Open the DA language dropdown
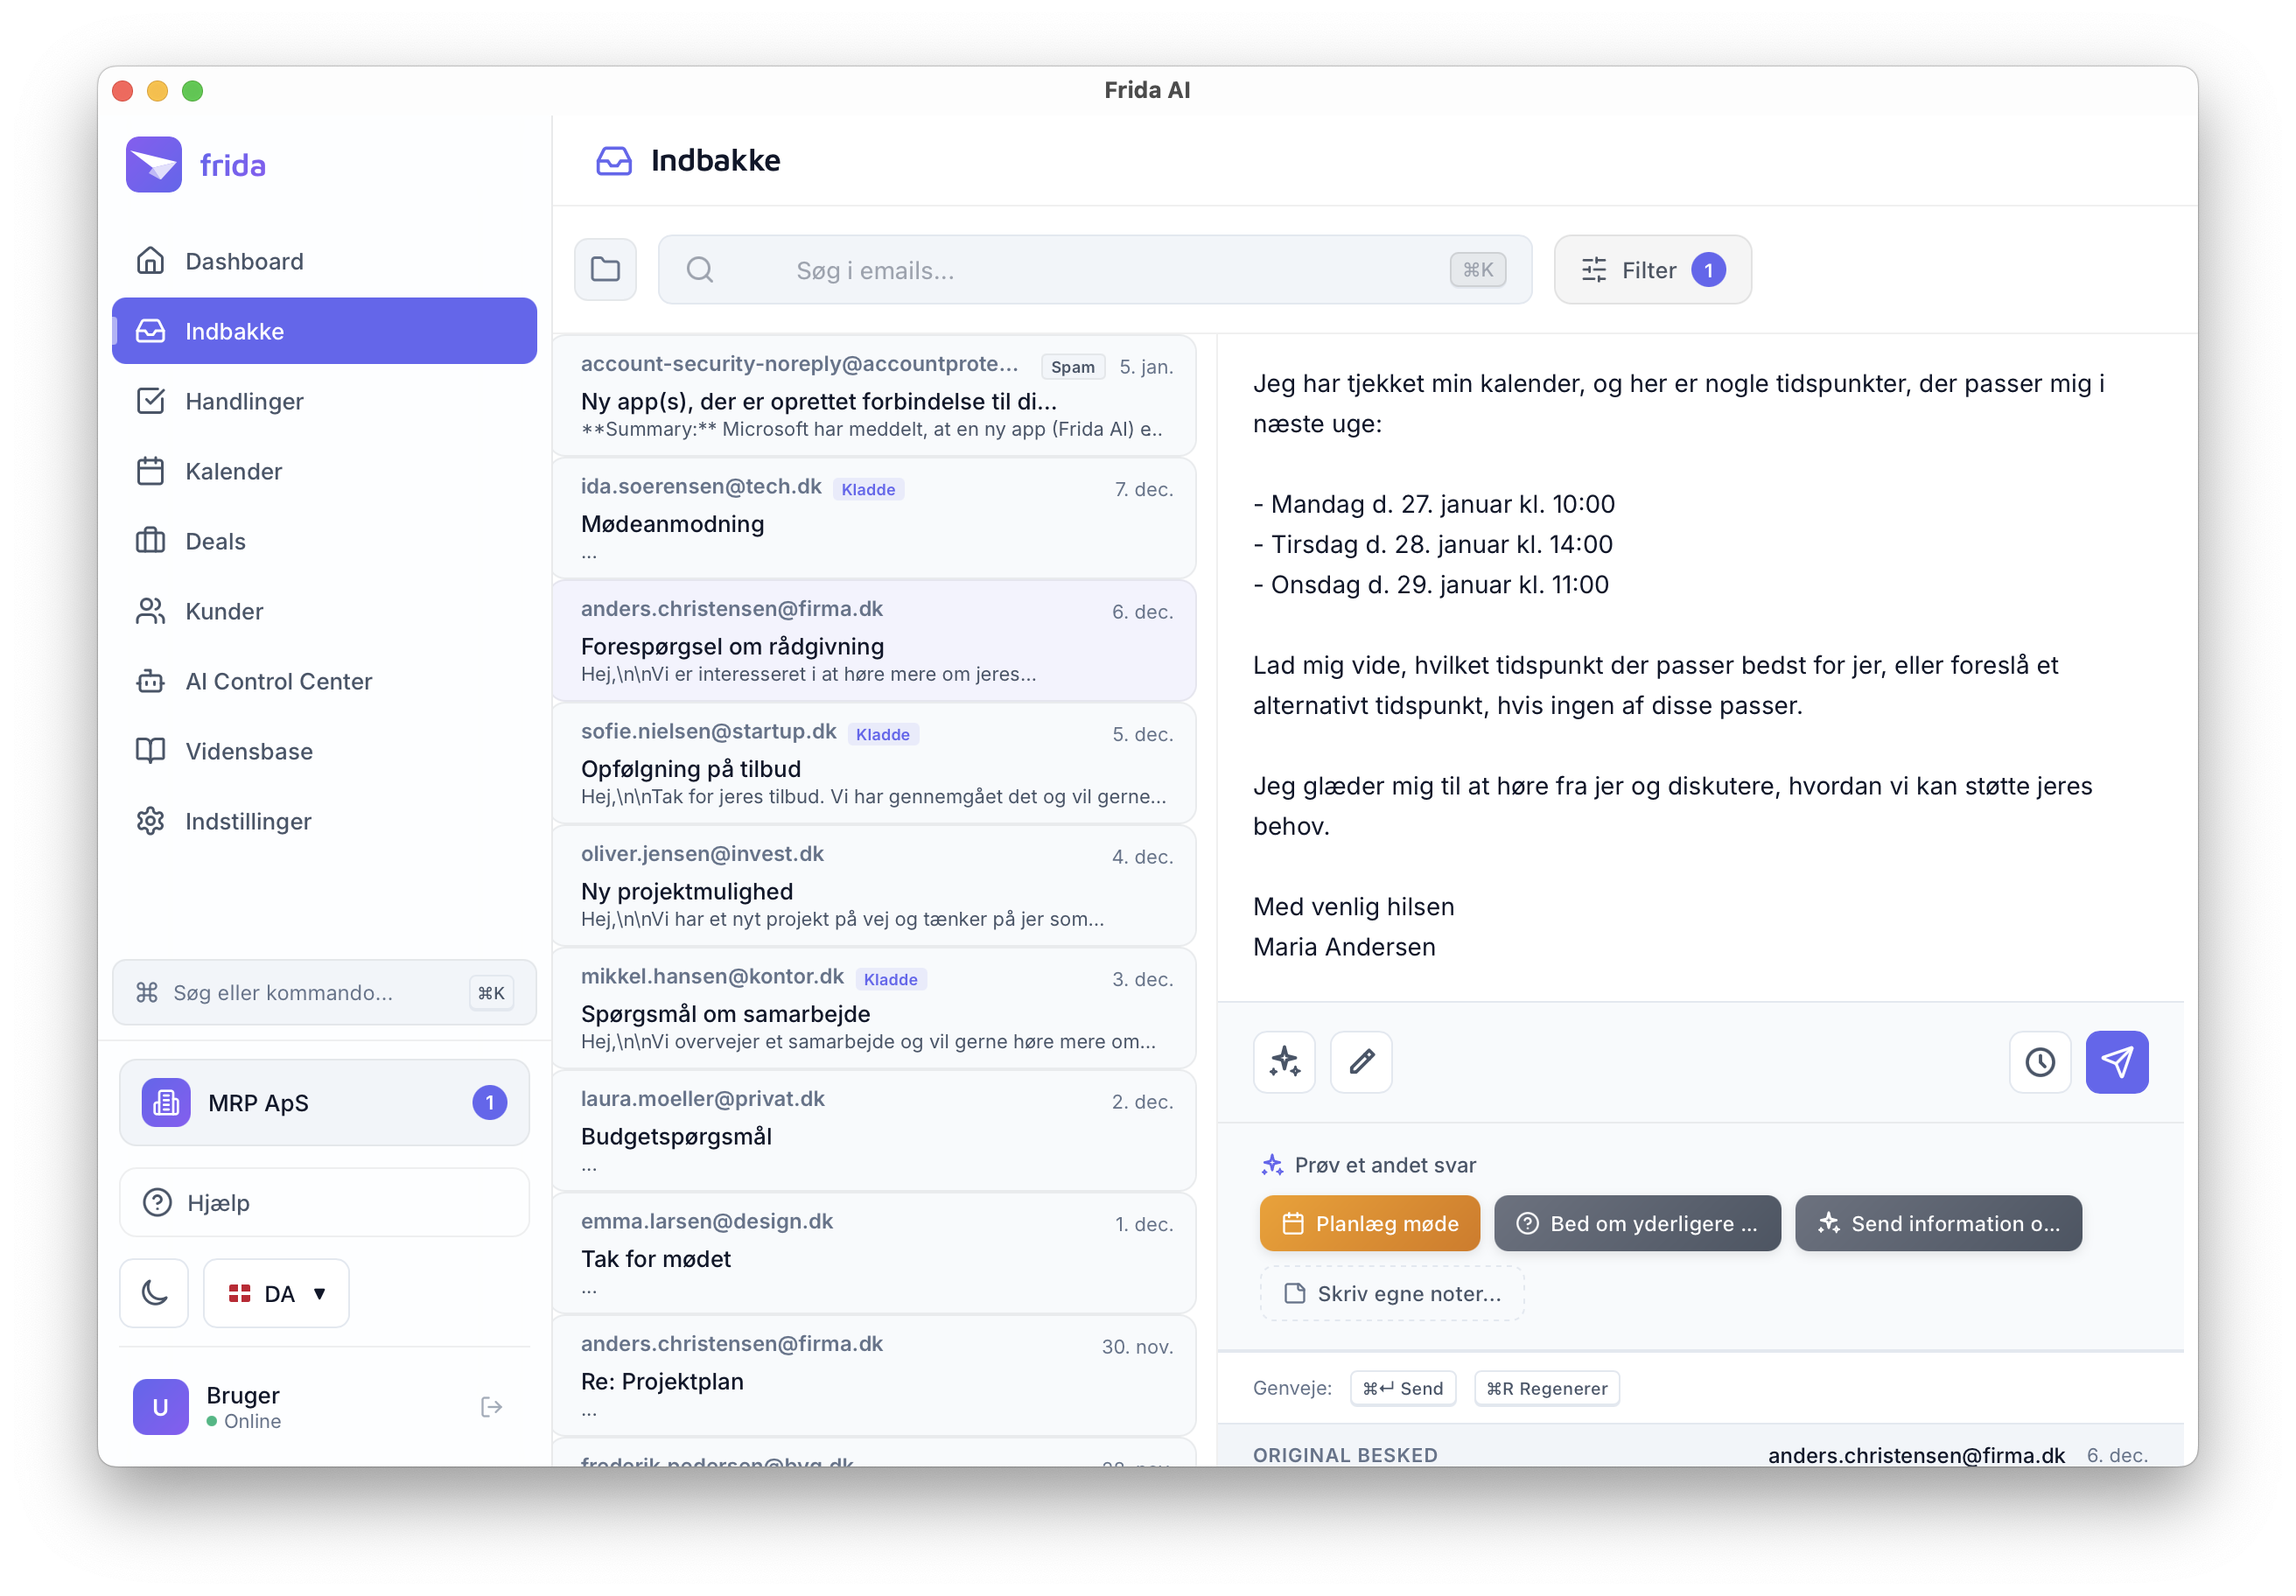 (277, 1293)
